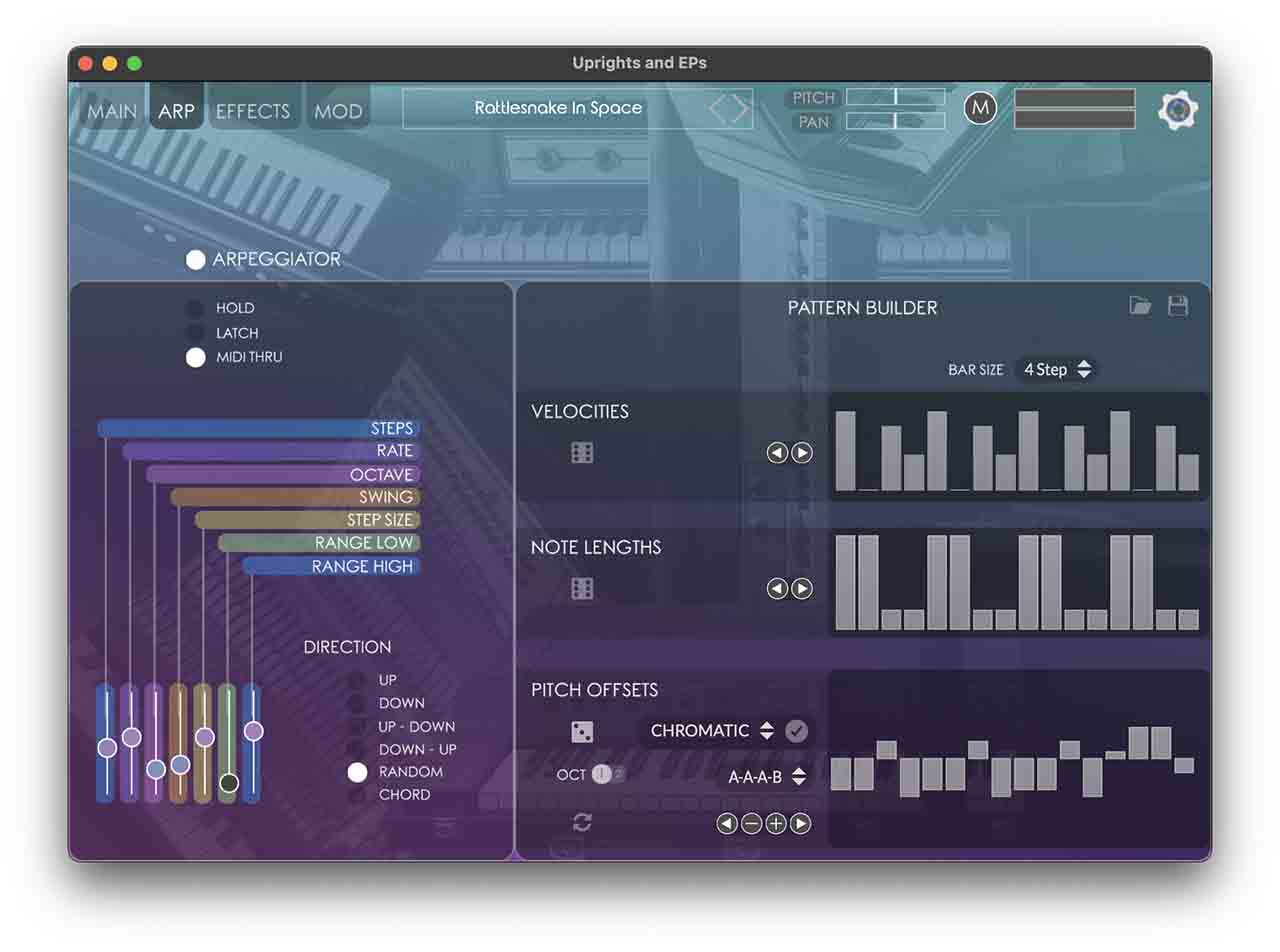The height and width of the screenshot is (952, 1280).
Task: Switch to the Effects tab
Action: (253, 111)
